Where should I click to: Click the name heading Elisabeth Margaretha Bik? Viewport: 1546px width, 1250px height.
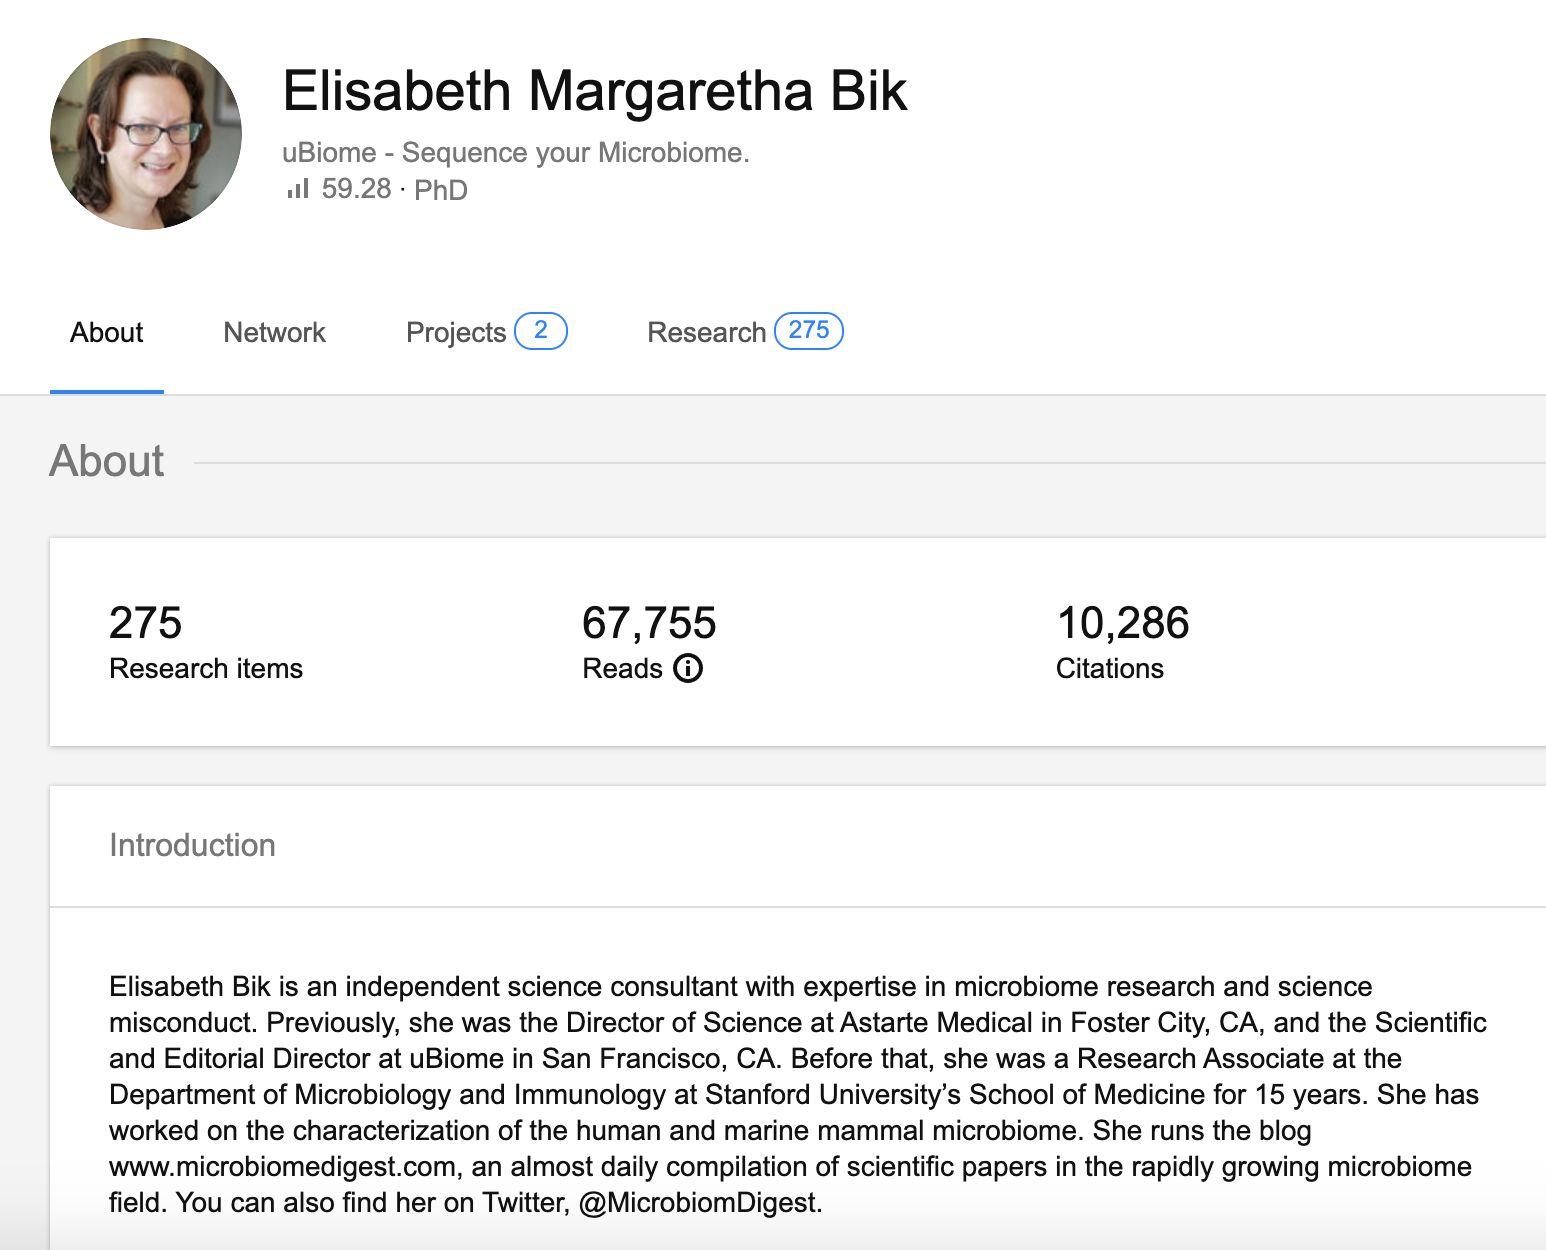[x=594, y=91]
